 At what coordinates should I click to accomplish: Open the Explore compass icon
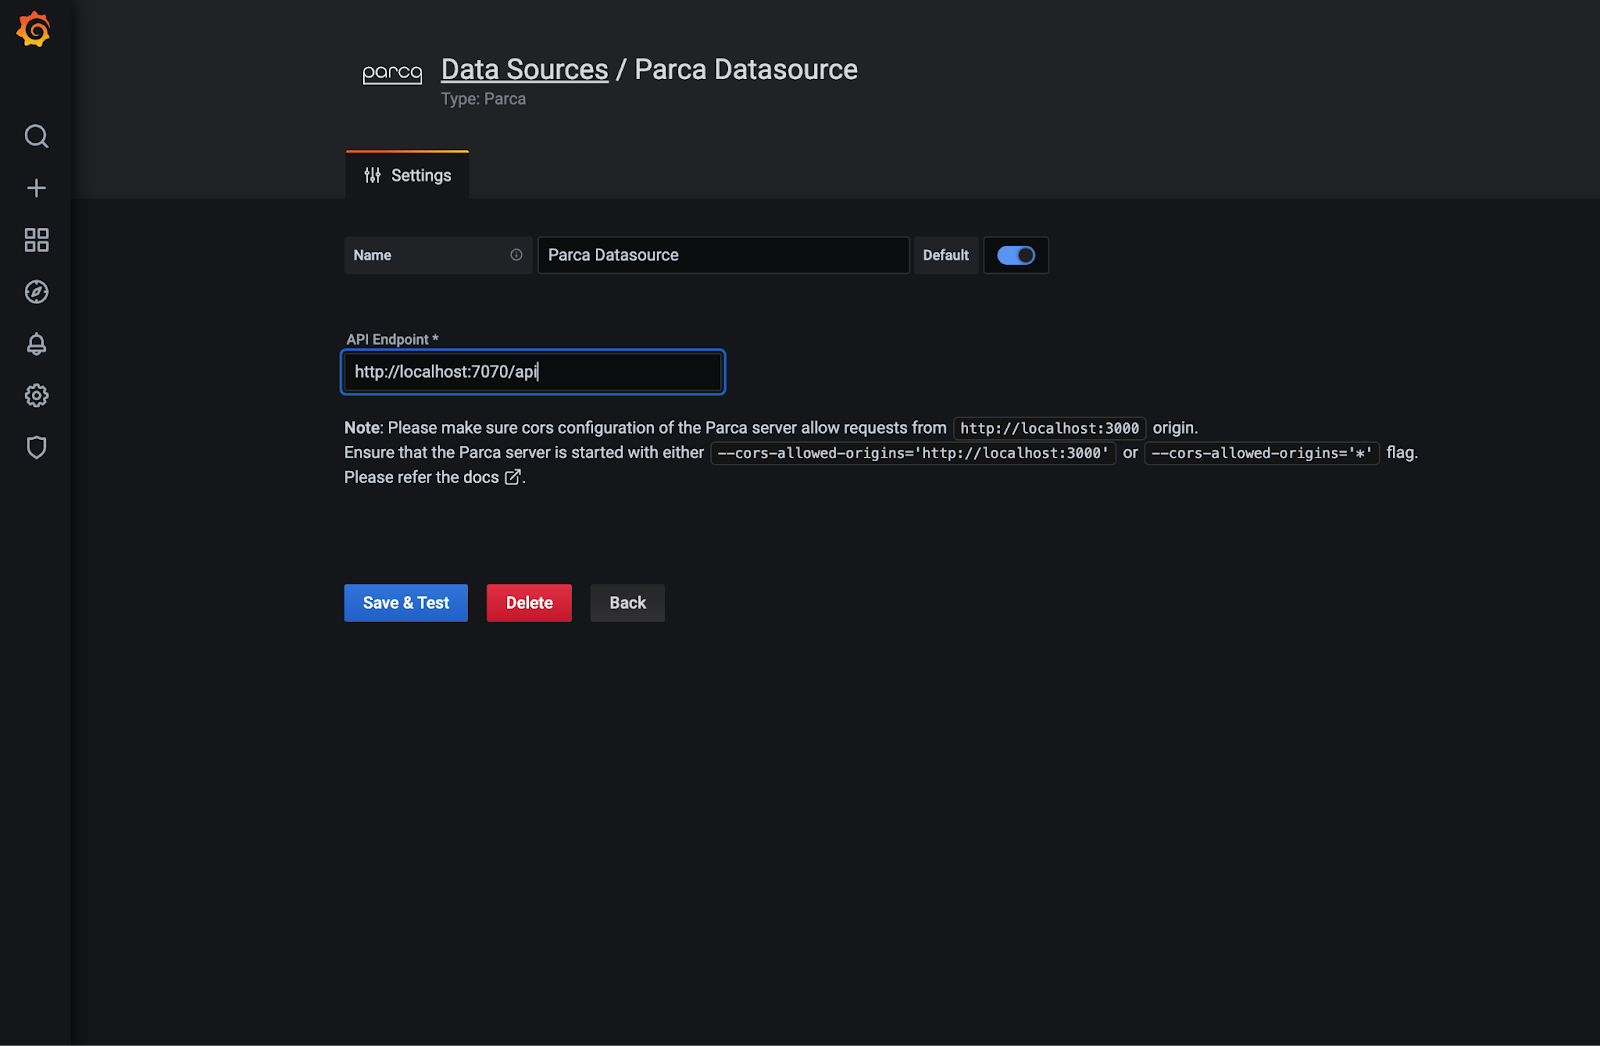tap(36, 292)
